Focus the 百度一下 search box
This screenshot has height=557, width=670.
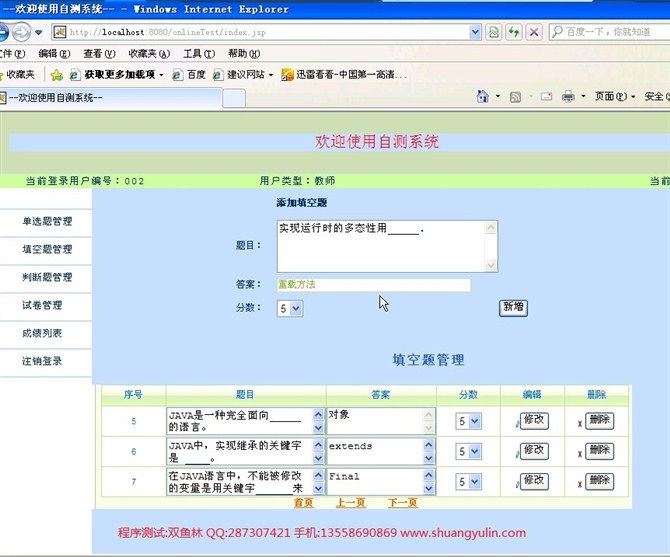point(617,32)
